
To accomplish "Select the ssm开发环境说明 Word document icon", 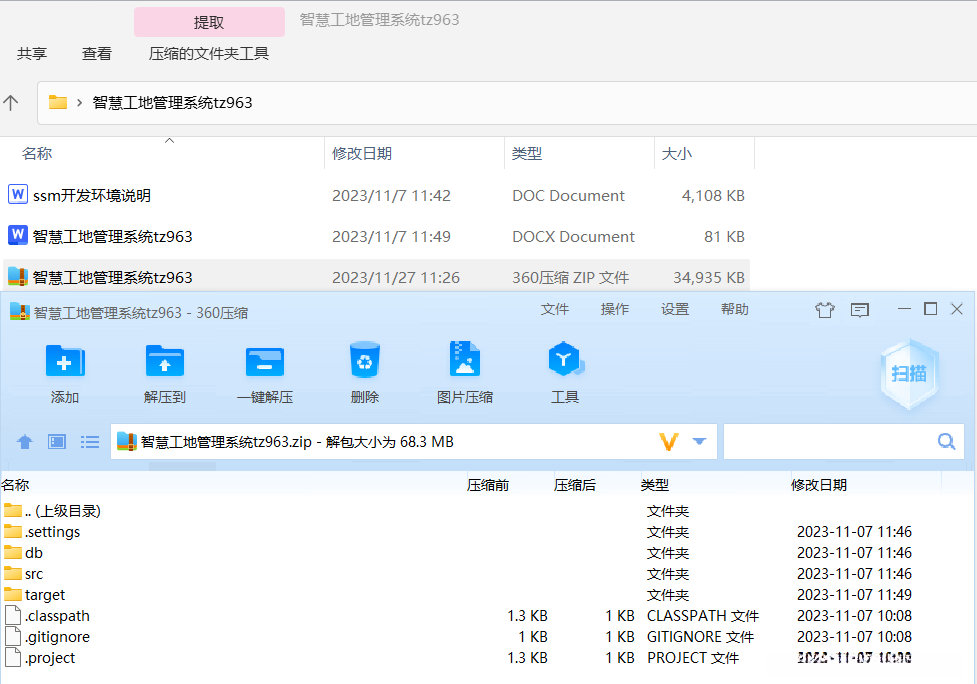I will click(x=17, y=194).
